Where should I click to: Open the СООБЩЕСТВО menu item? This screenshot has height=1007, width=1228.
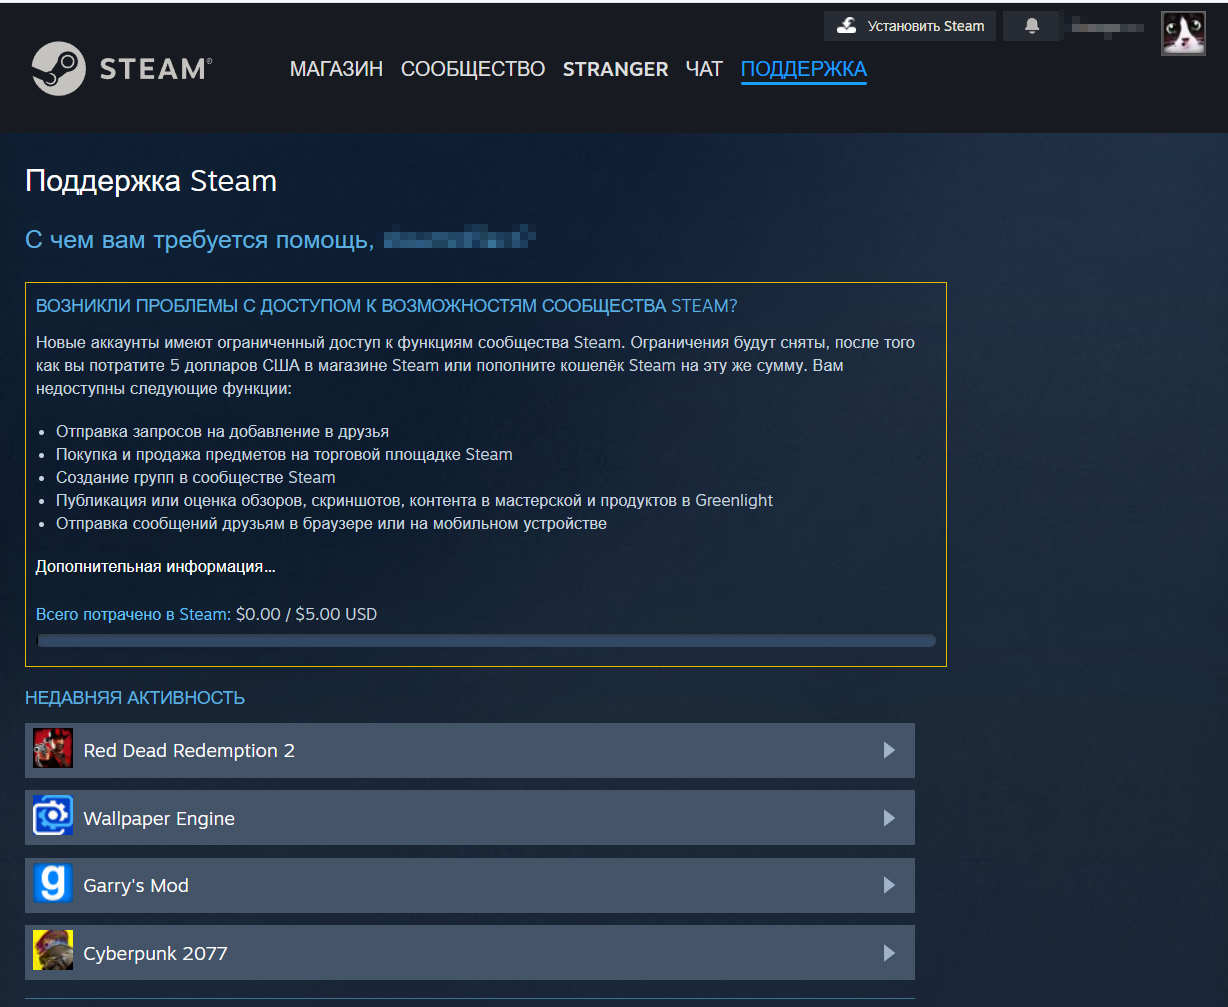click(x=472, y=69)
